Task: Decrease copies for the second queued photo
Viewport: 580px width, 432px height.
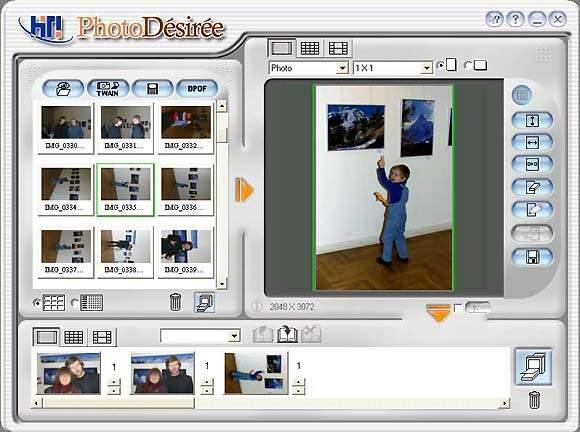Action: (x=207, y=391)
